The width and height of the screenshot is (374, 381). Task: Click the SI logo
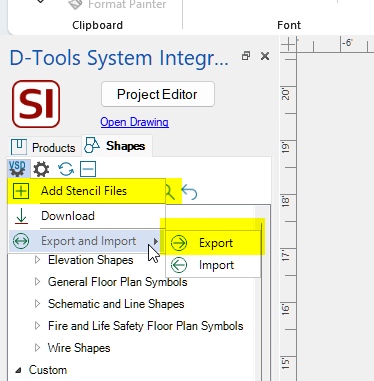36,104
